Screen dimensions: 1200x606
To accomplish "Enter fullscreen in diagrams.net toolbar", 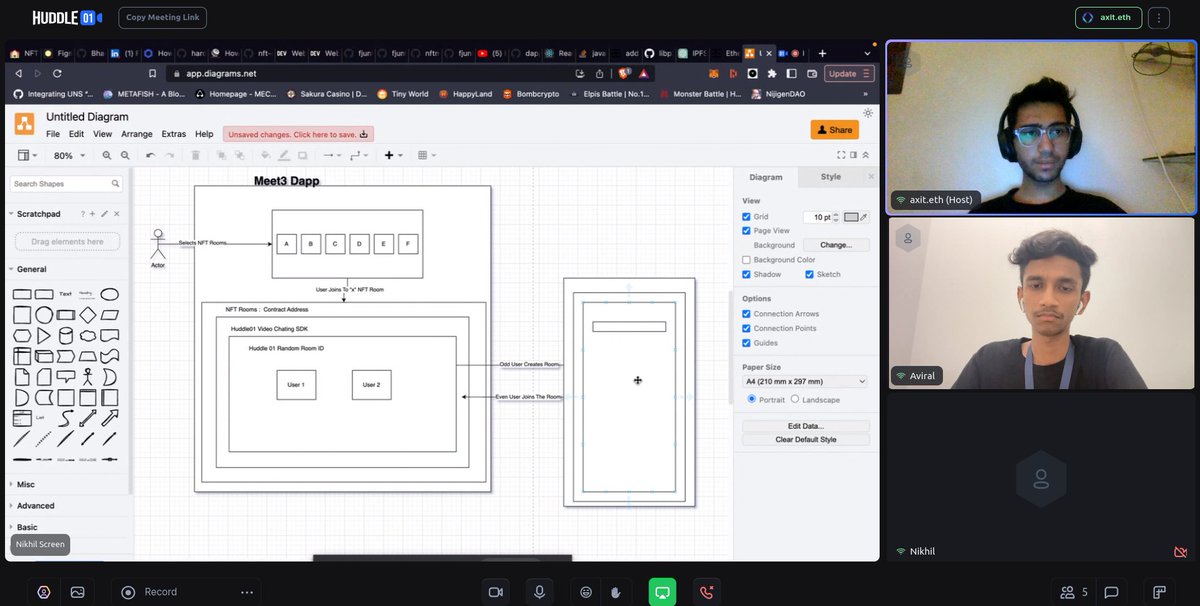I will (841, 155).
